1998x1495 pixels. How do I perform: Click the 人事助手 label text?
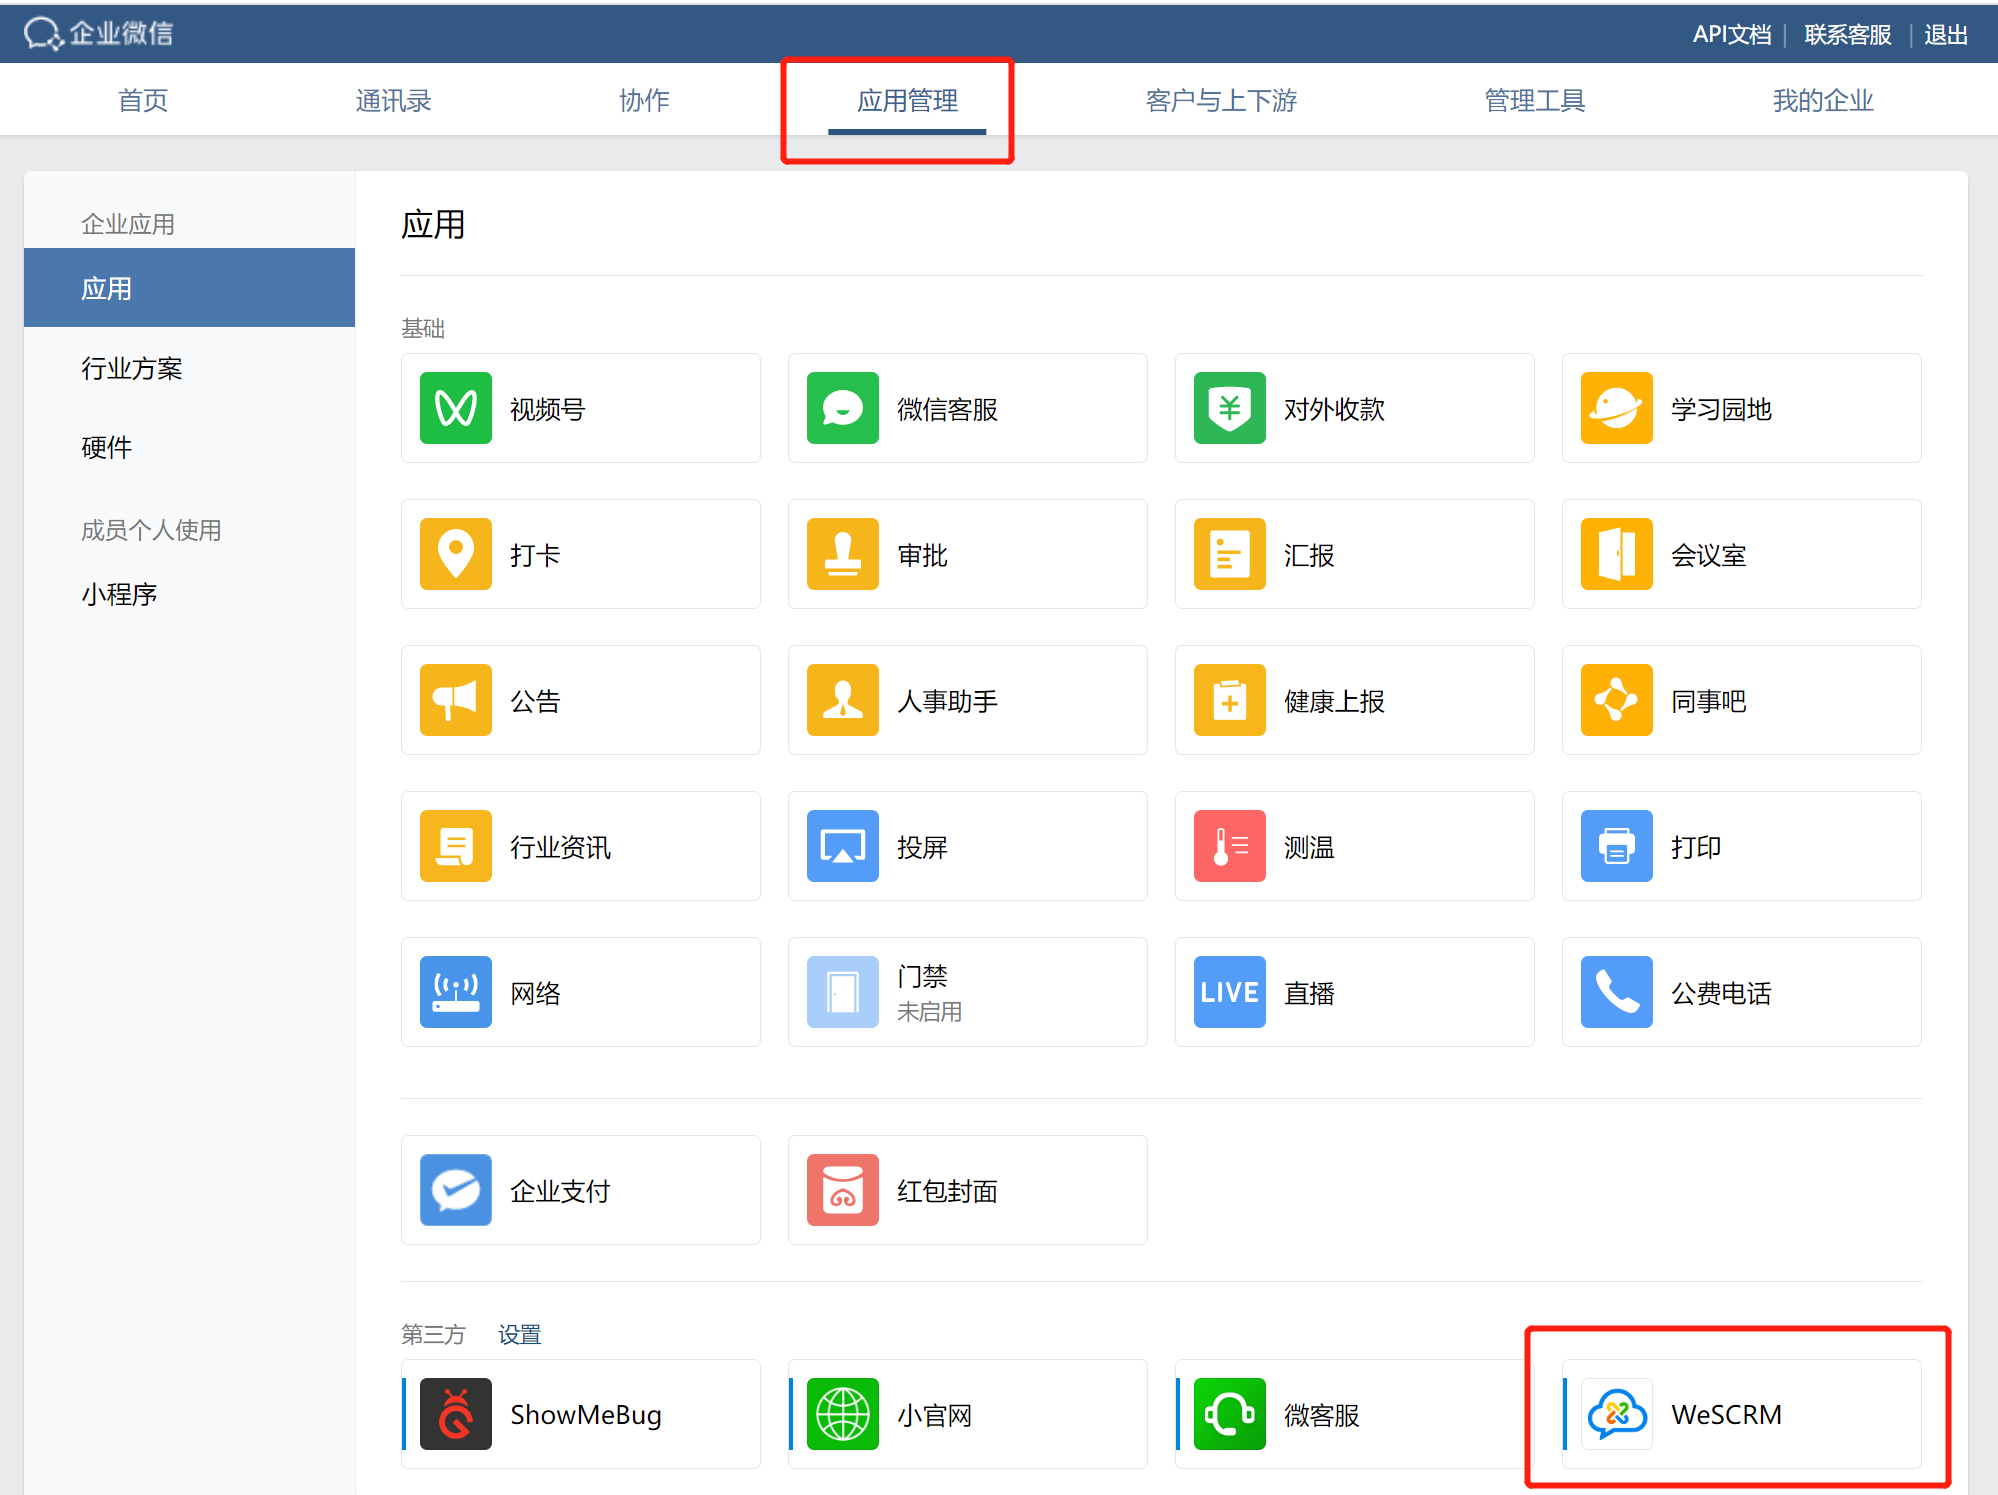click(x=947, y=701)
